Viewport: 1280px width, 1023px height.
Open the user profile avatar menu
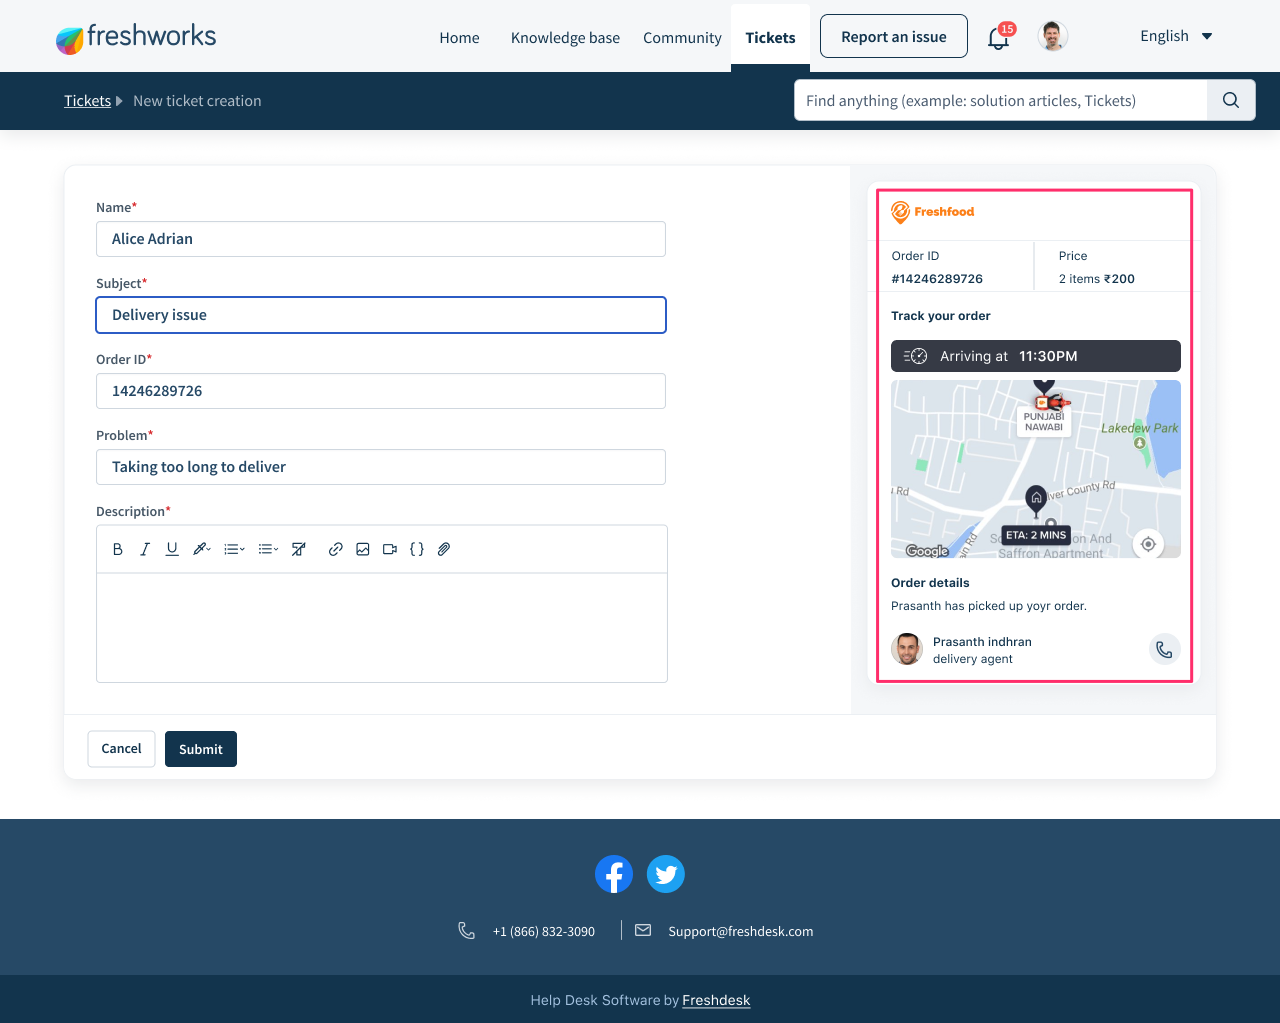coord(1052,36)
